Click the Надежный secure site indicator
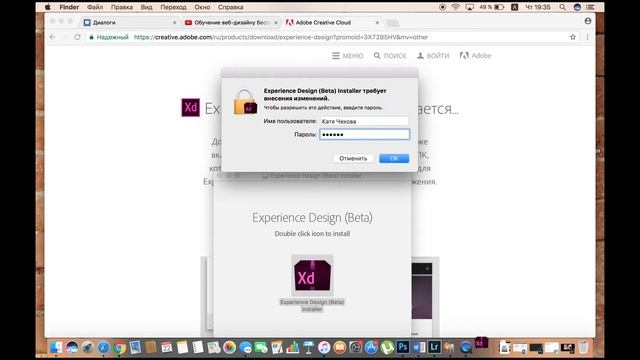The image size is (640, 360). coord(109,37)
